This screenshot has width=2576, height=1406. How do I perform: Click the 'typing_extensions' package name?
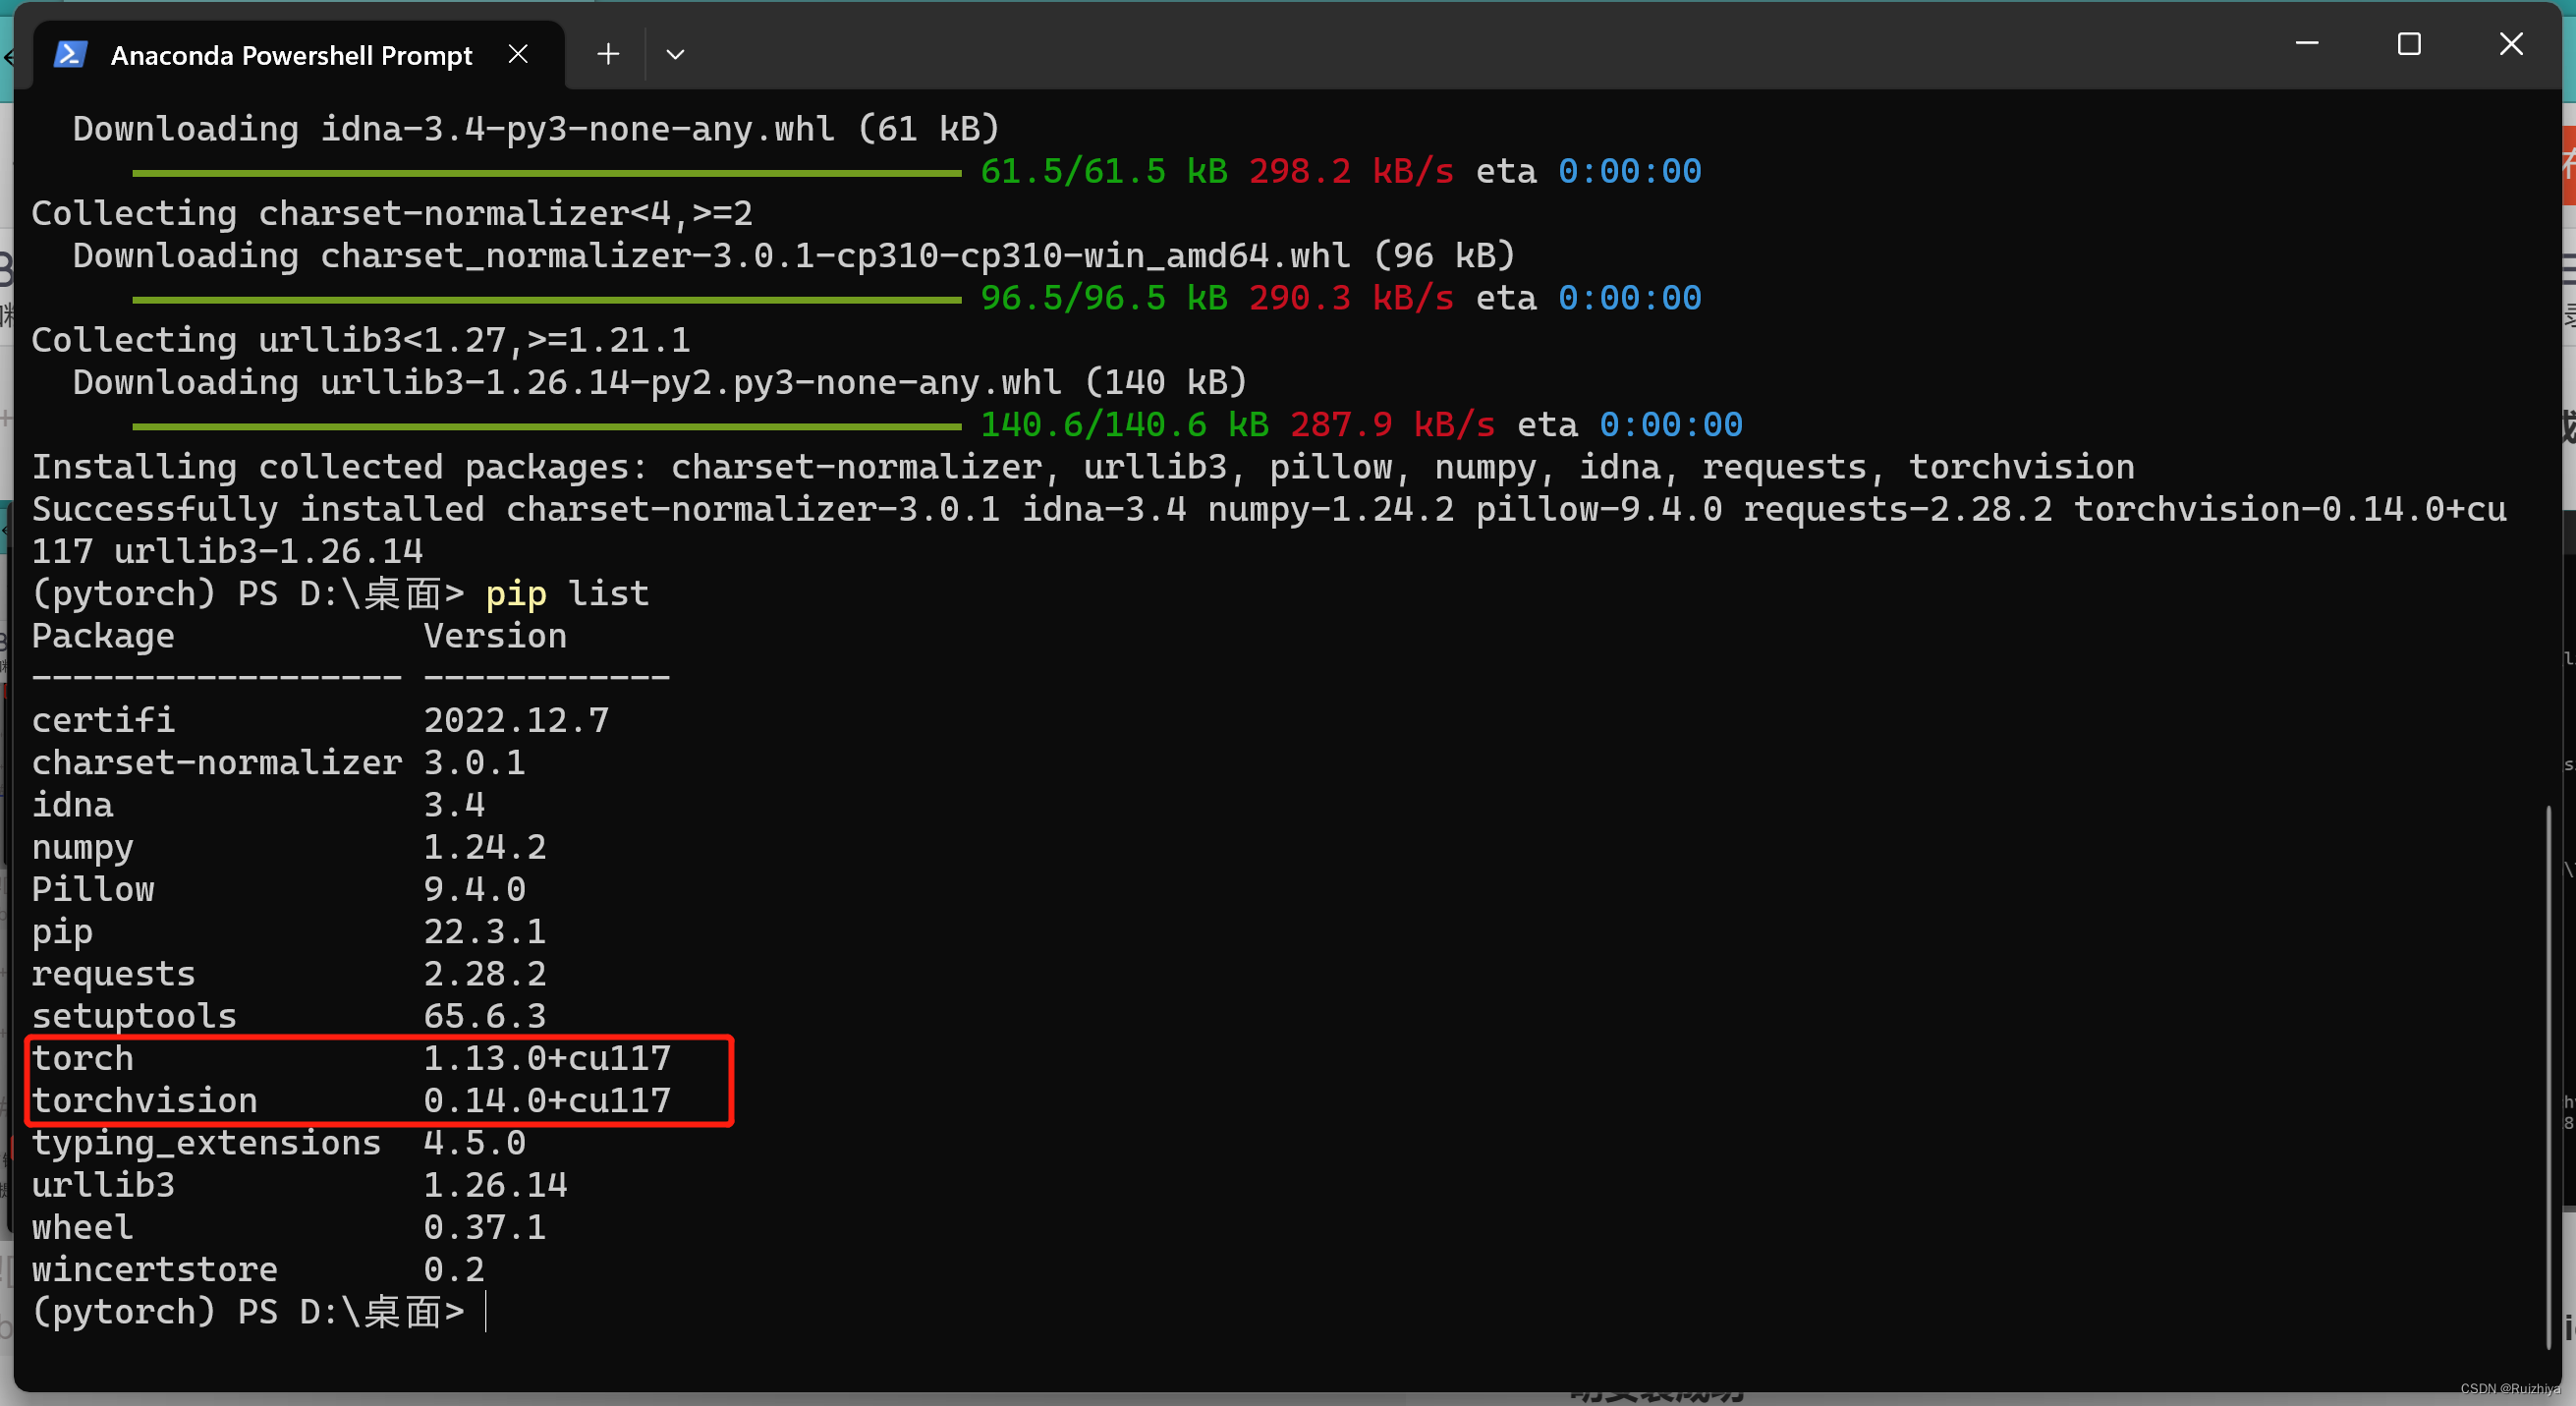tap(207, 1143)
